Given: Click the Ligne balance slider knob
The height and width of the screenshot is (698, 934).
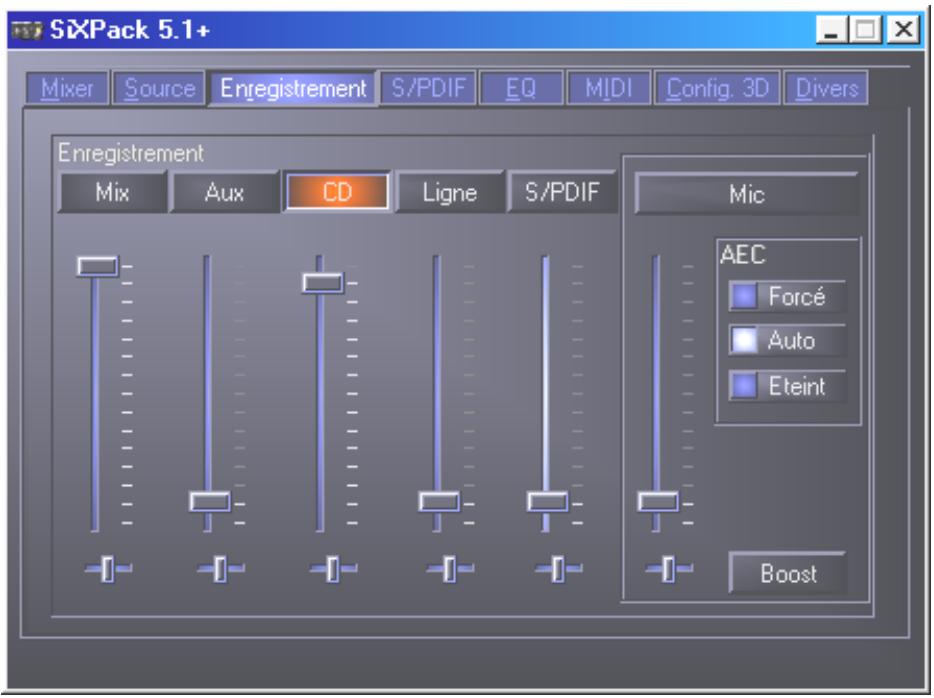Looking at the screenshot, I should coord(449,569).
